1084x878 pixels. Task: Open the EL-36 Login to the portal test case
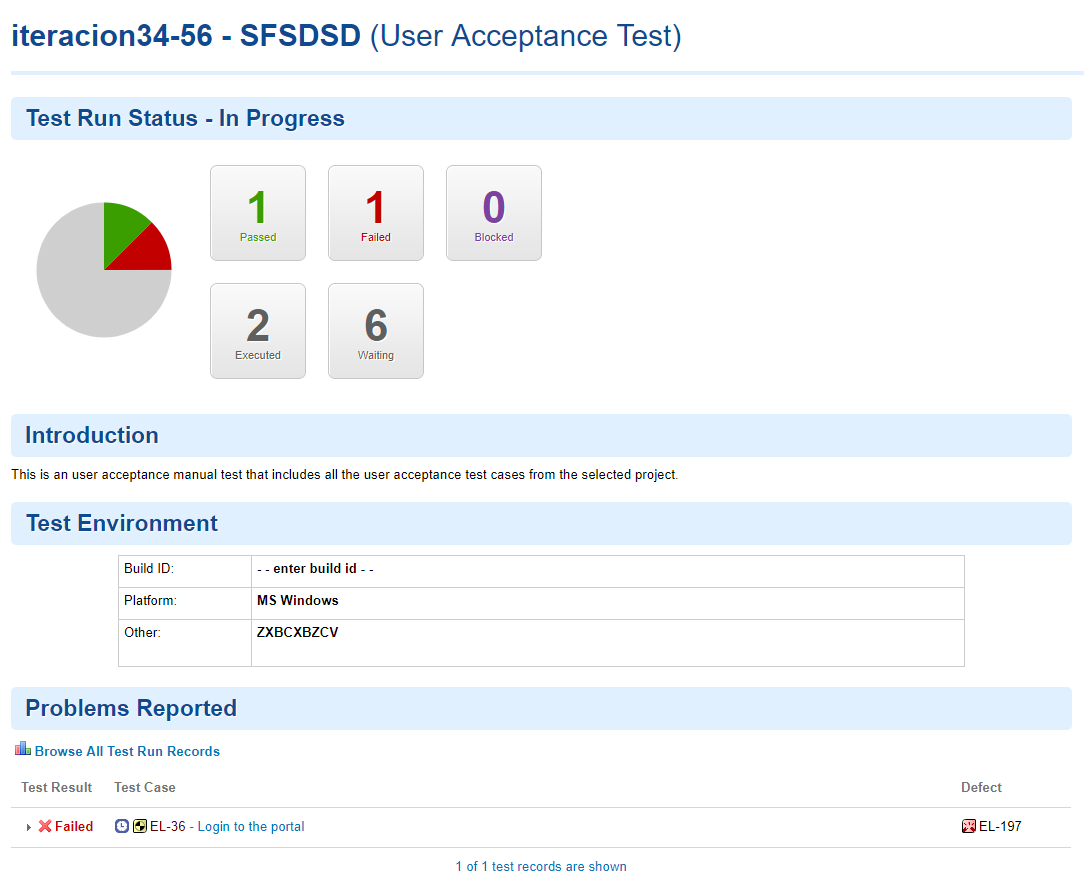point(227,826)
